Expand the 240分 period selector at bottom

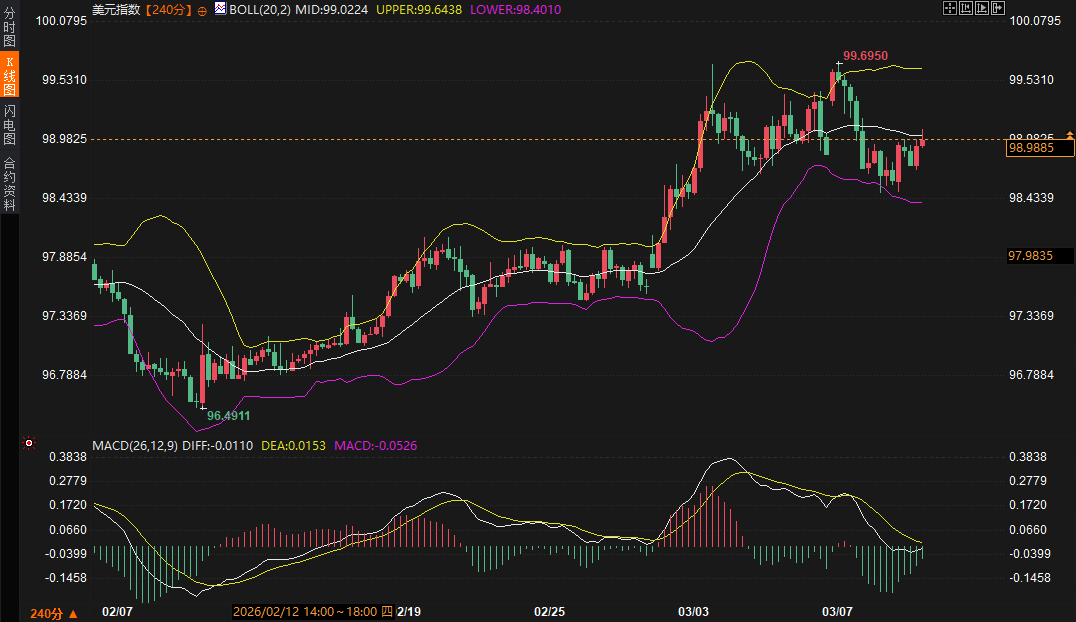(53, 613)
